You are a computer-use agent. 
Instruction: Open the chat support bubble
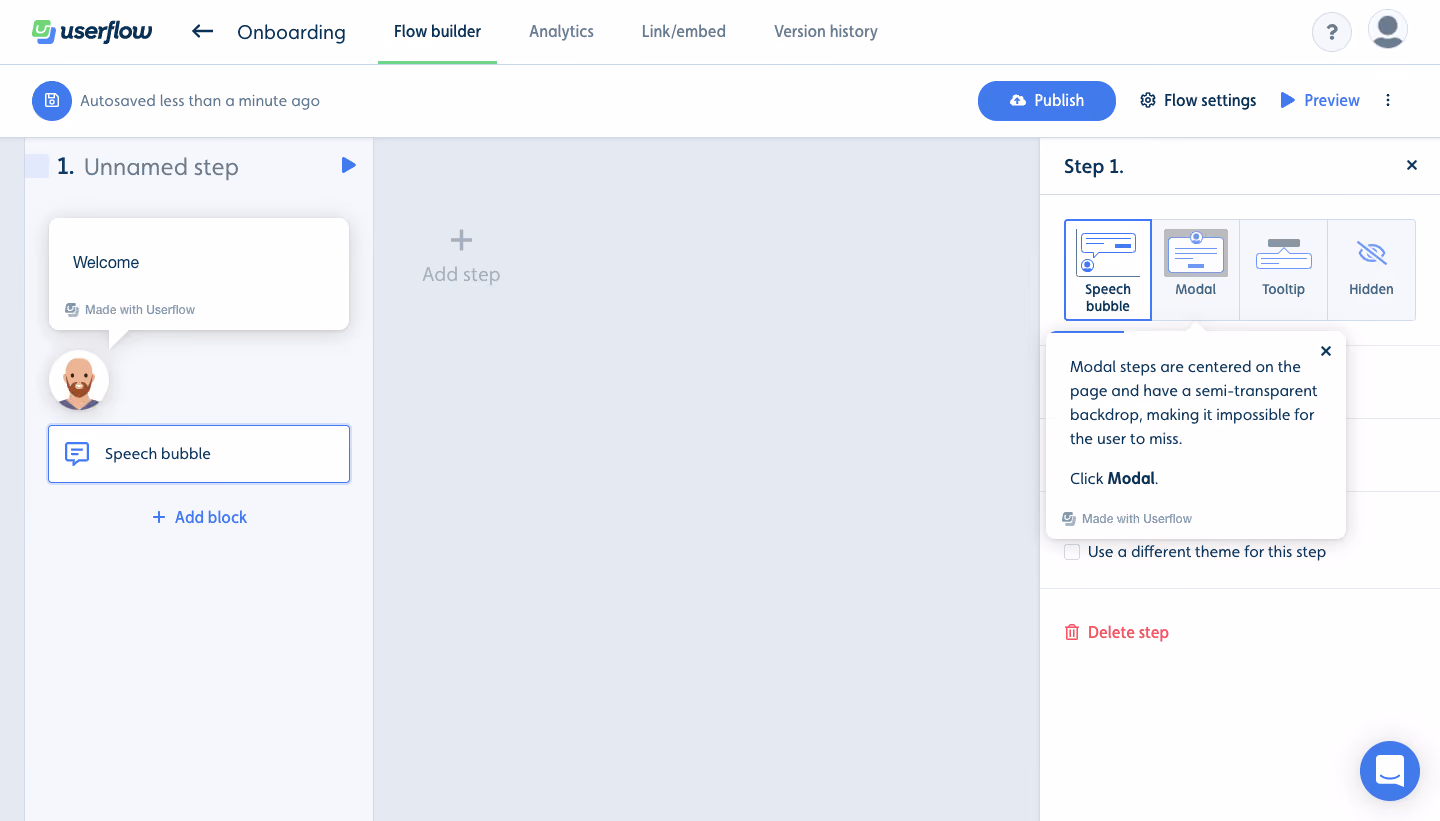point(1390,771)
